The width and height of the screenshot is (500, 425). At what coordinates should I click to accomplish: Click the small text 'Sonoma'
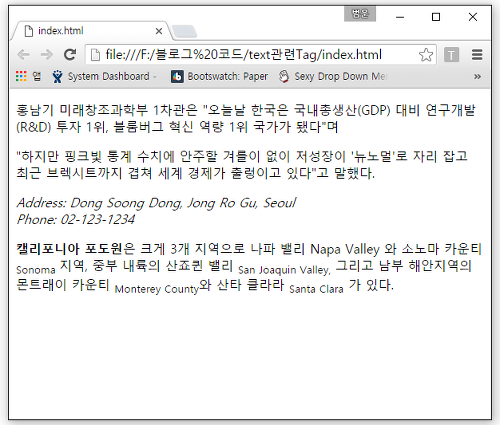[36, 270]
